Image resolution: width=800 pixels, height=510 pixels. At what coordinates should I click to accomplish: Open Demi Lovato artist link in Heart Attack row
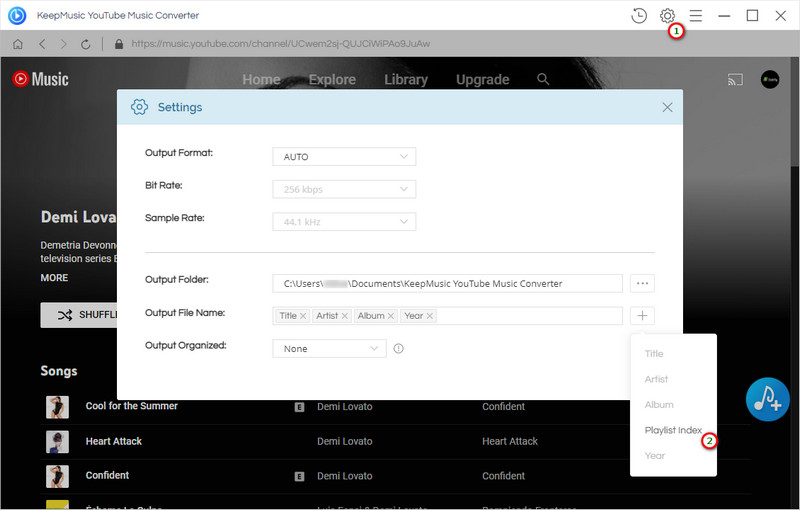coord(344,441)
